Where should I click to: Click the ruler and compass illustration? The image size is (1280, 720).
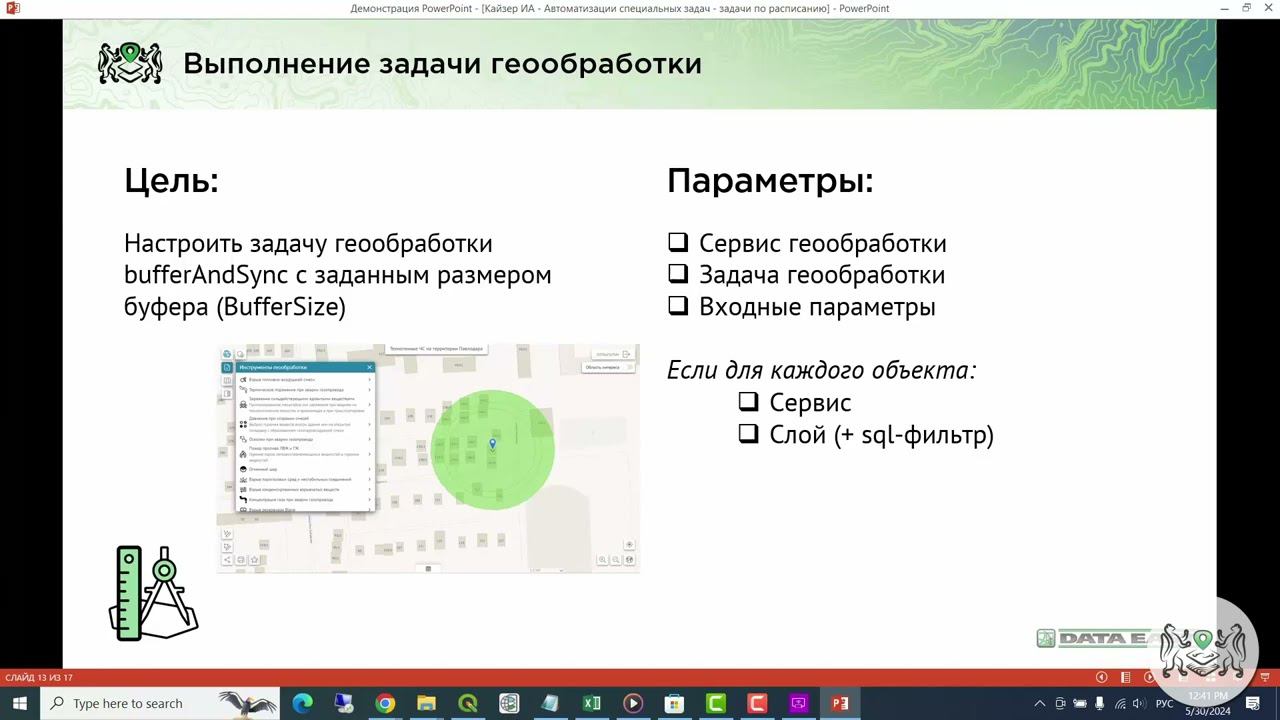click(154, 593)
